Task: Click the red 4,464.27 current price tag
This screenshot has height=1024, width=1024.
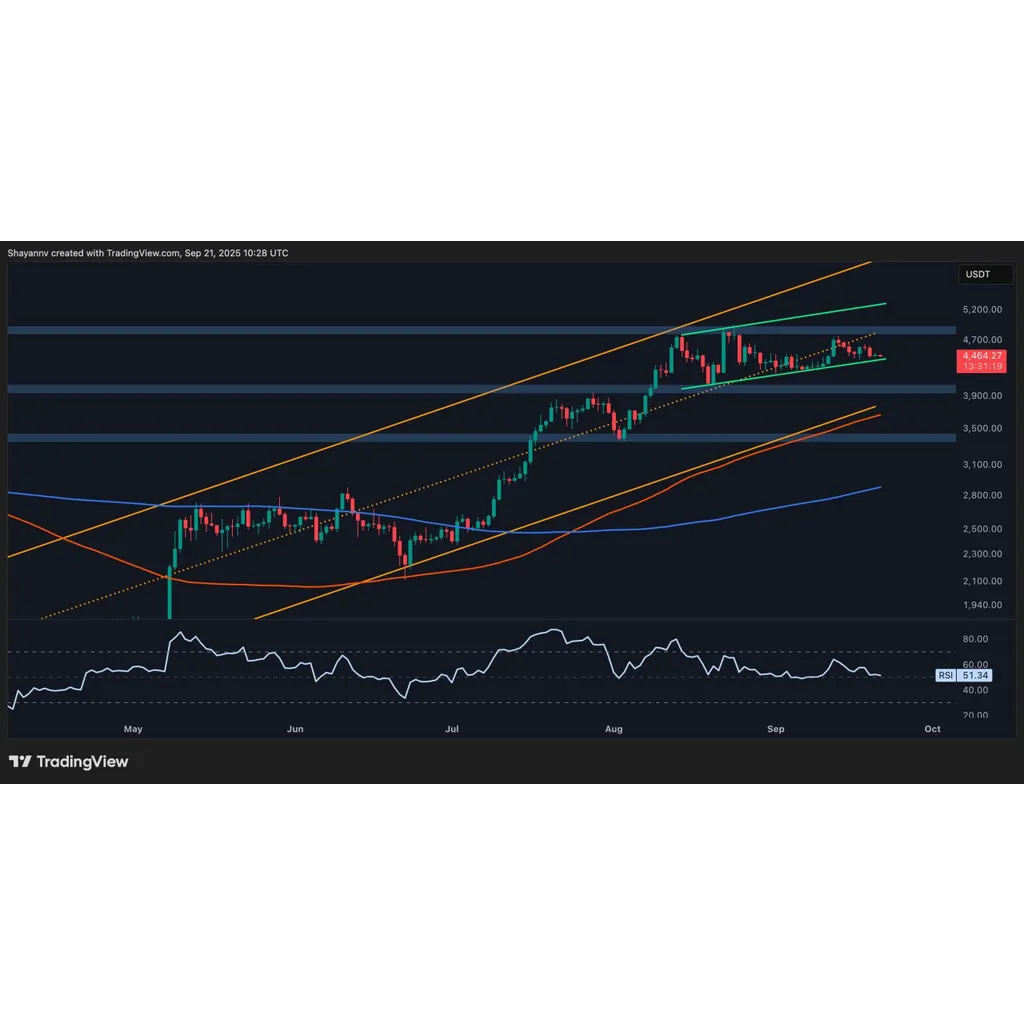Action: [982, 355]
